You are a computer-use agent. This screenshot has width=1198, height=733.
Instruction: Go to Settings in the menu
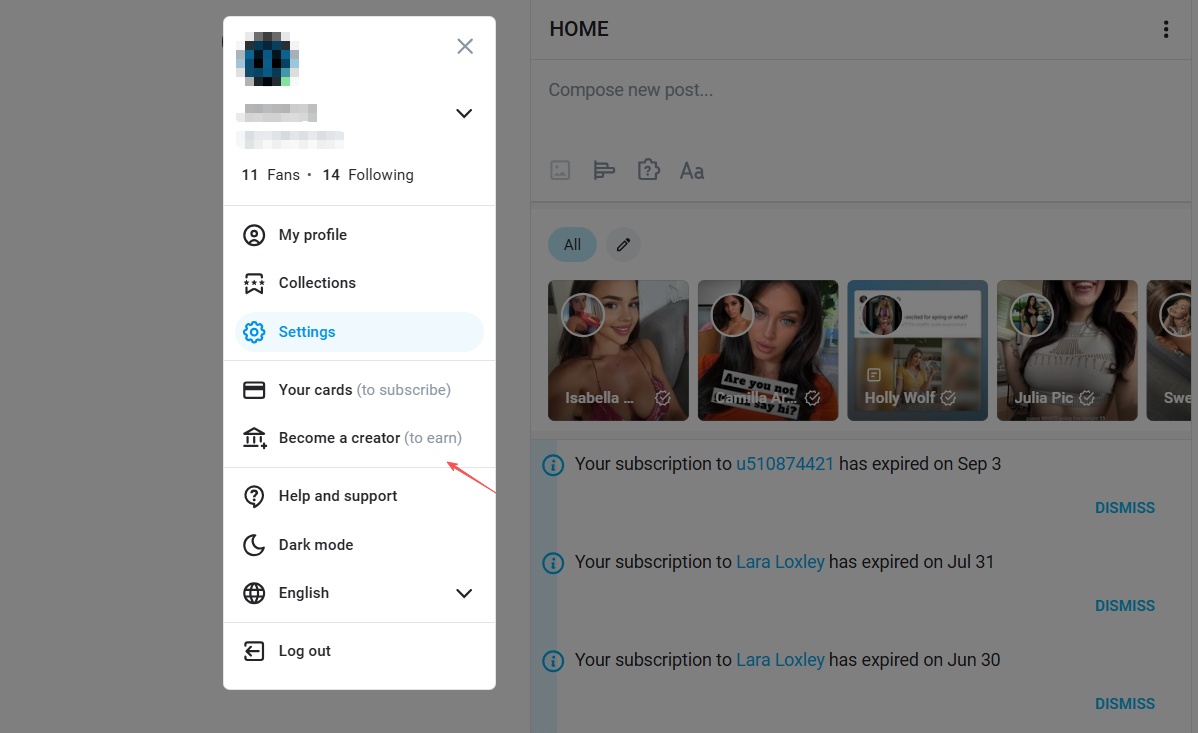coord(307,332)
